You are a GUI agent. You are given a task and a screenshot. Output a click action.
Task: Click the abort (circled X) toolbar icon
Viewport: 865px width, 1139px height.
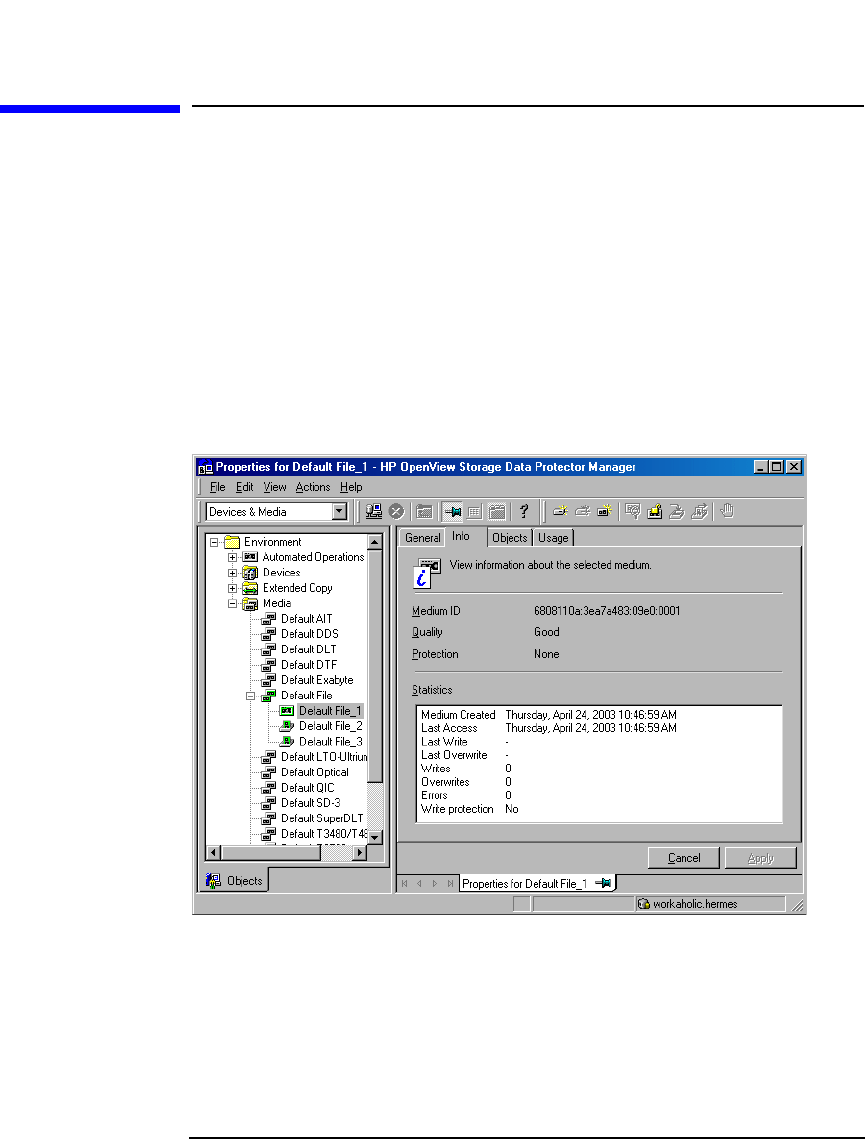click(x=396, y=511)
